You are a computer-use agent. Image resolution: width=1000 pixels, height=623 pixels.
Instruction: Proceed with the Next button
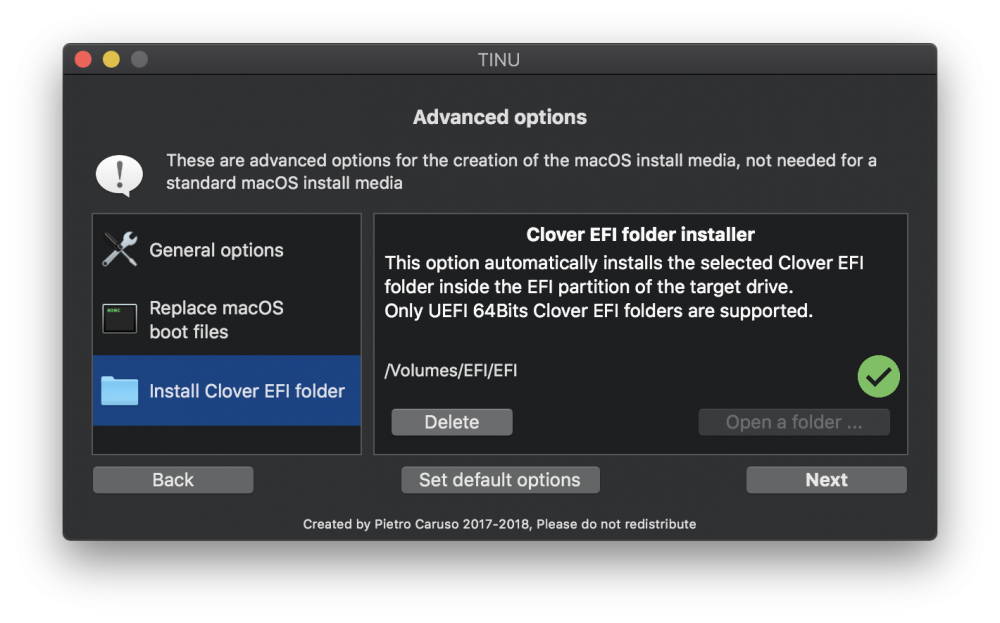coord(826,480)
